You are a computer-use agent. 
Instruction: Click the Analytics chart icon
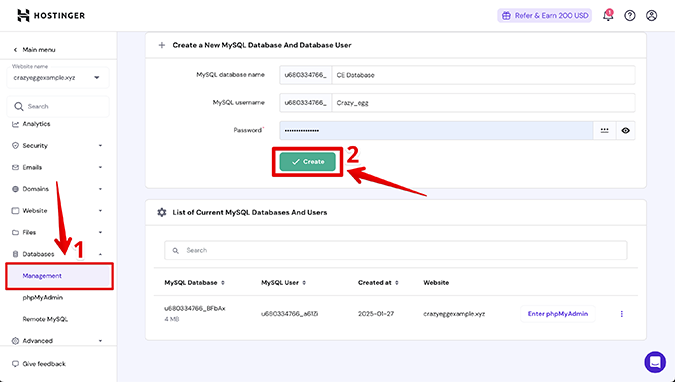[x=15, y=124]
